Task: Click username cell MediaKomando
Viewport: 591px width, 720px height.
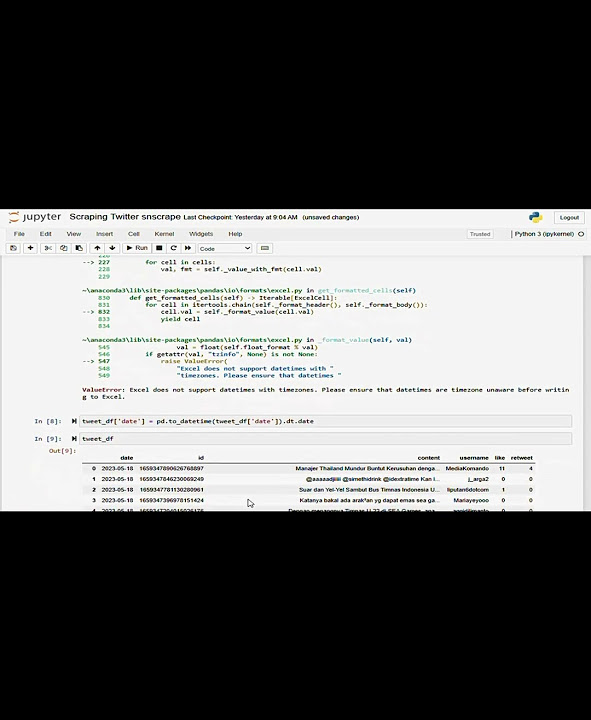Action: point(467,468)
